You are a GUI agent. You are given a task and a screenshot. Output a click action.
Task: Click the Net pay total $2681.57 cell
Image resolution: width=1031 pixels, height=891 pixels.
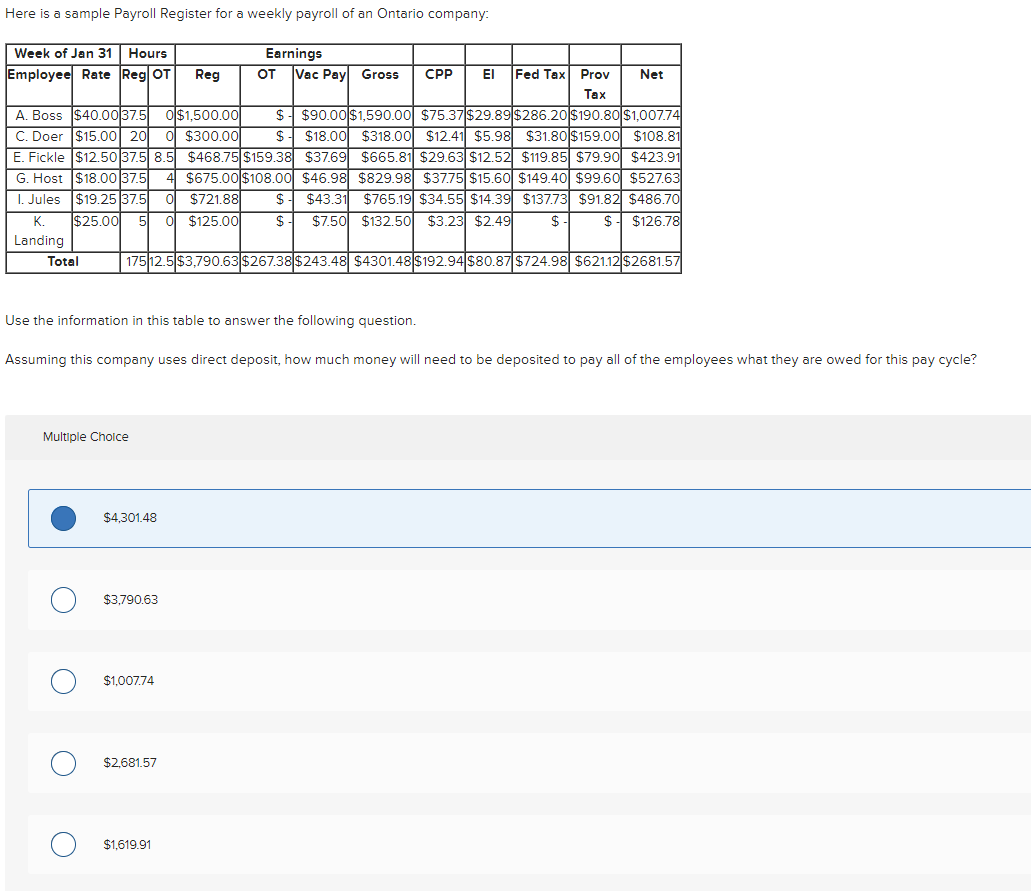tap(651, 262)
